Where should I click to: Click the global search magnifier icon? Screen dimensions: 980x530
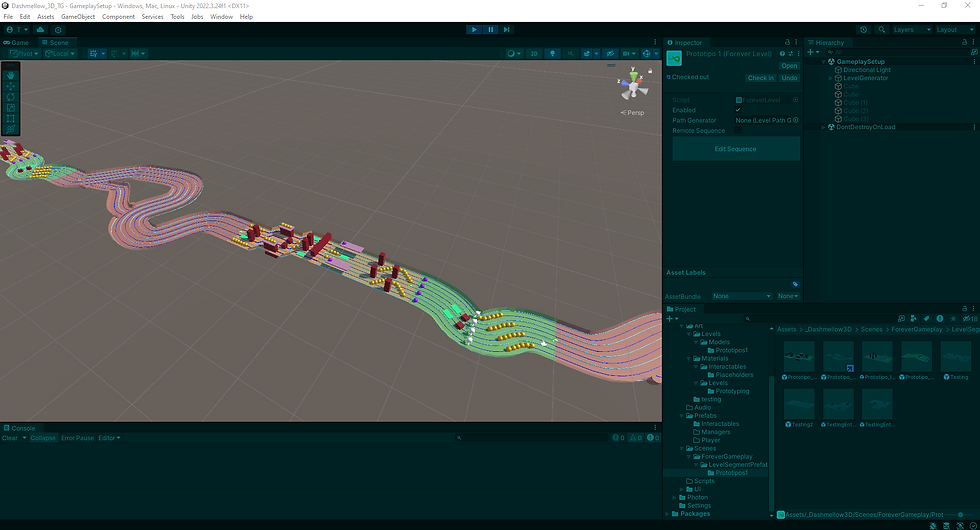882,29
